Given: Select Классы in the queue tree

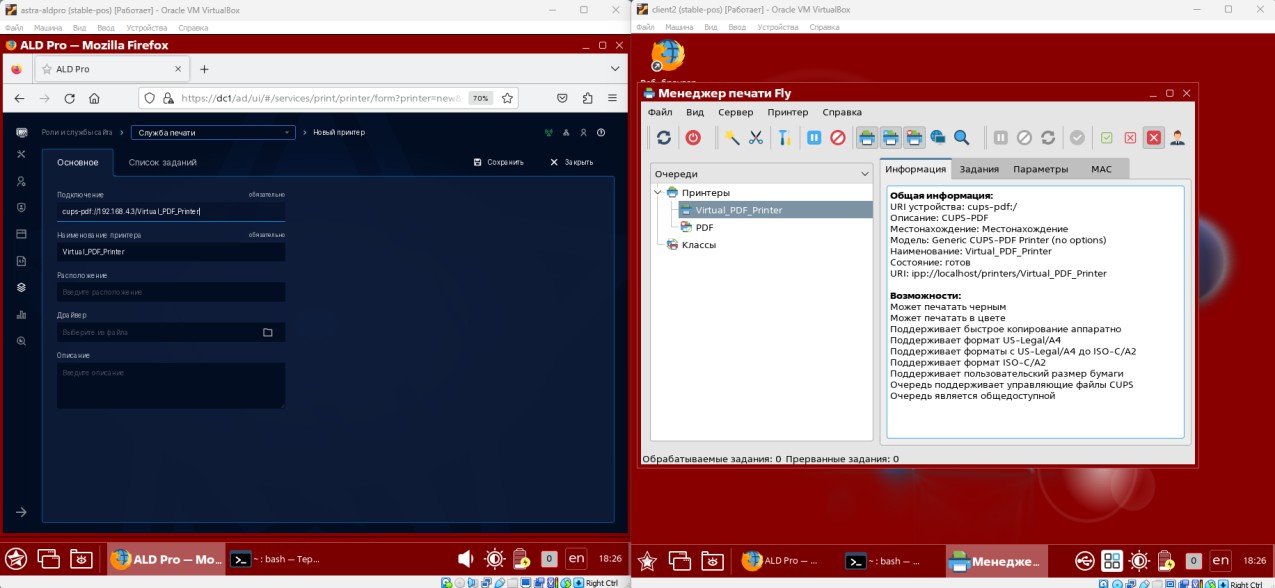Looking at the screenshot, I should [x=698, y=245].
